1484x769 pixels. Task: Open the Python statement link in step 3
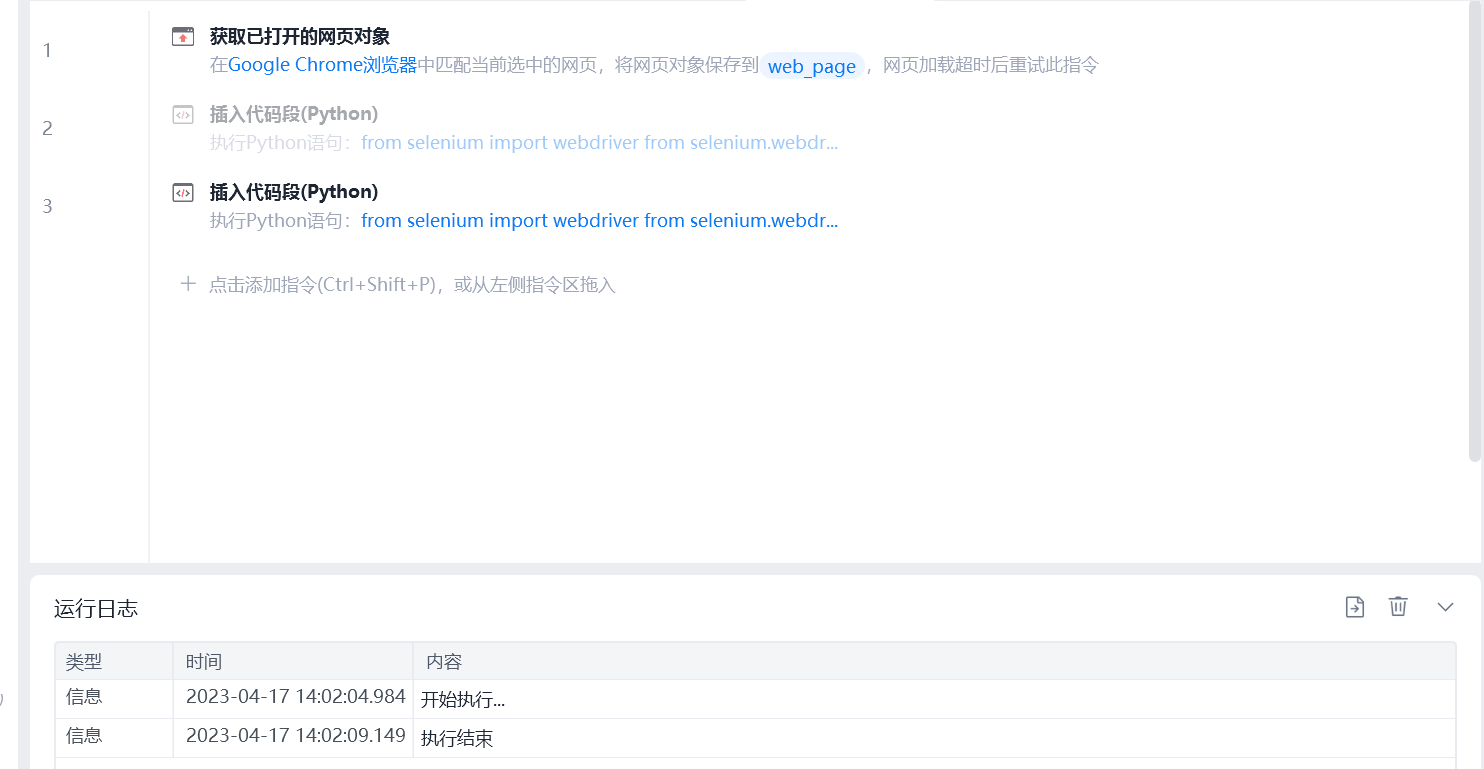point(600,220)
